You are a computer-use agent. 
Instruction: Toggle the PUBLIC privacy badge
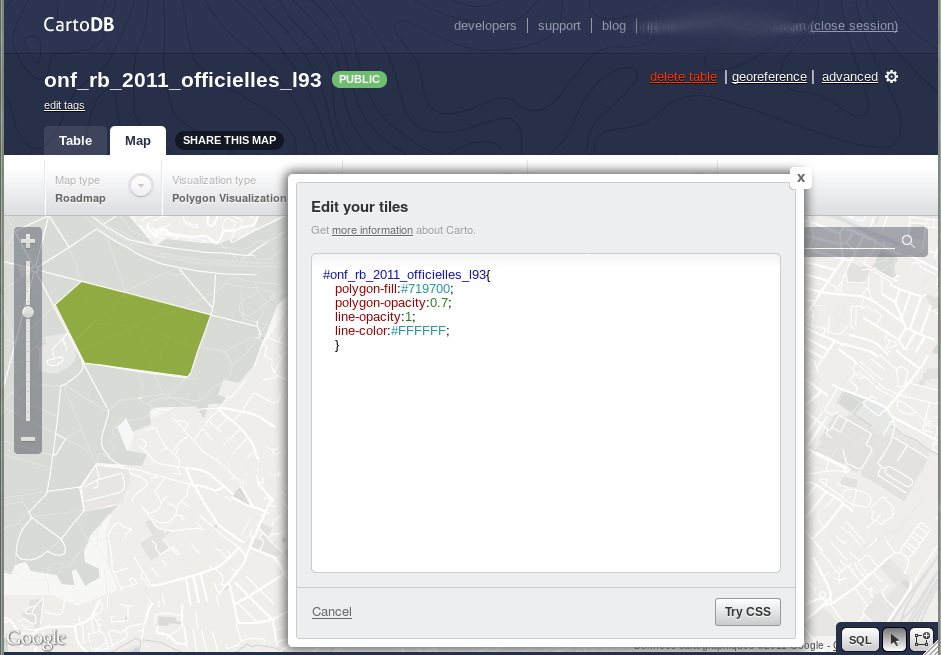(x=359, y=79)
